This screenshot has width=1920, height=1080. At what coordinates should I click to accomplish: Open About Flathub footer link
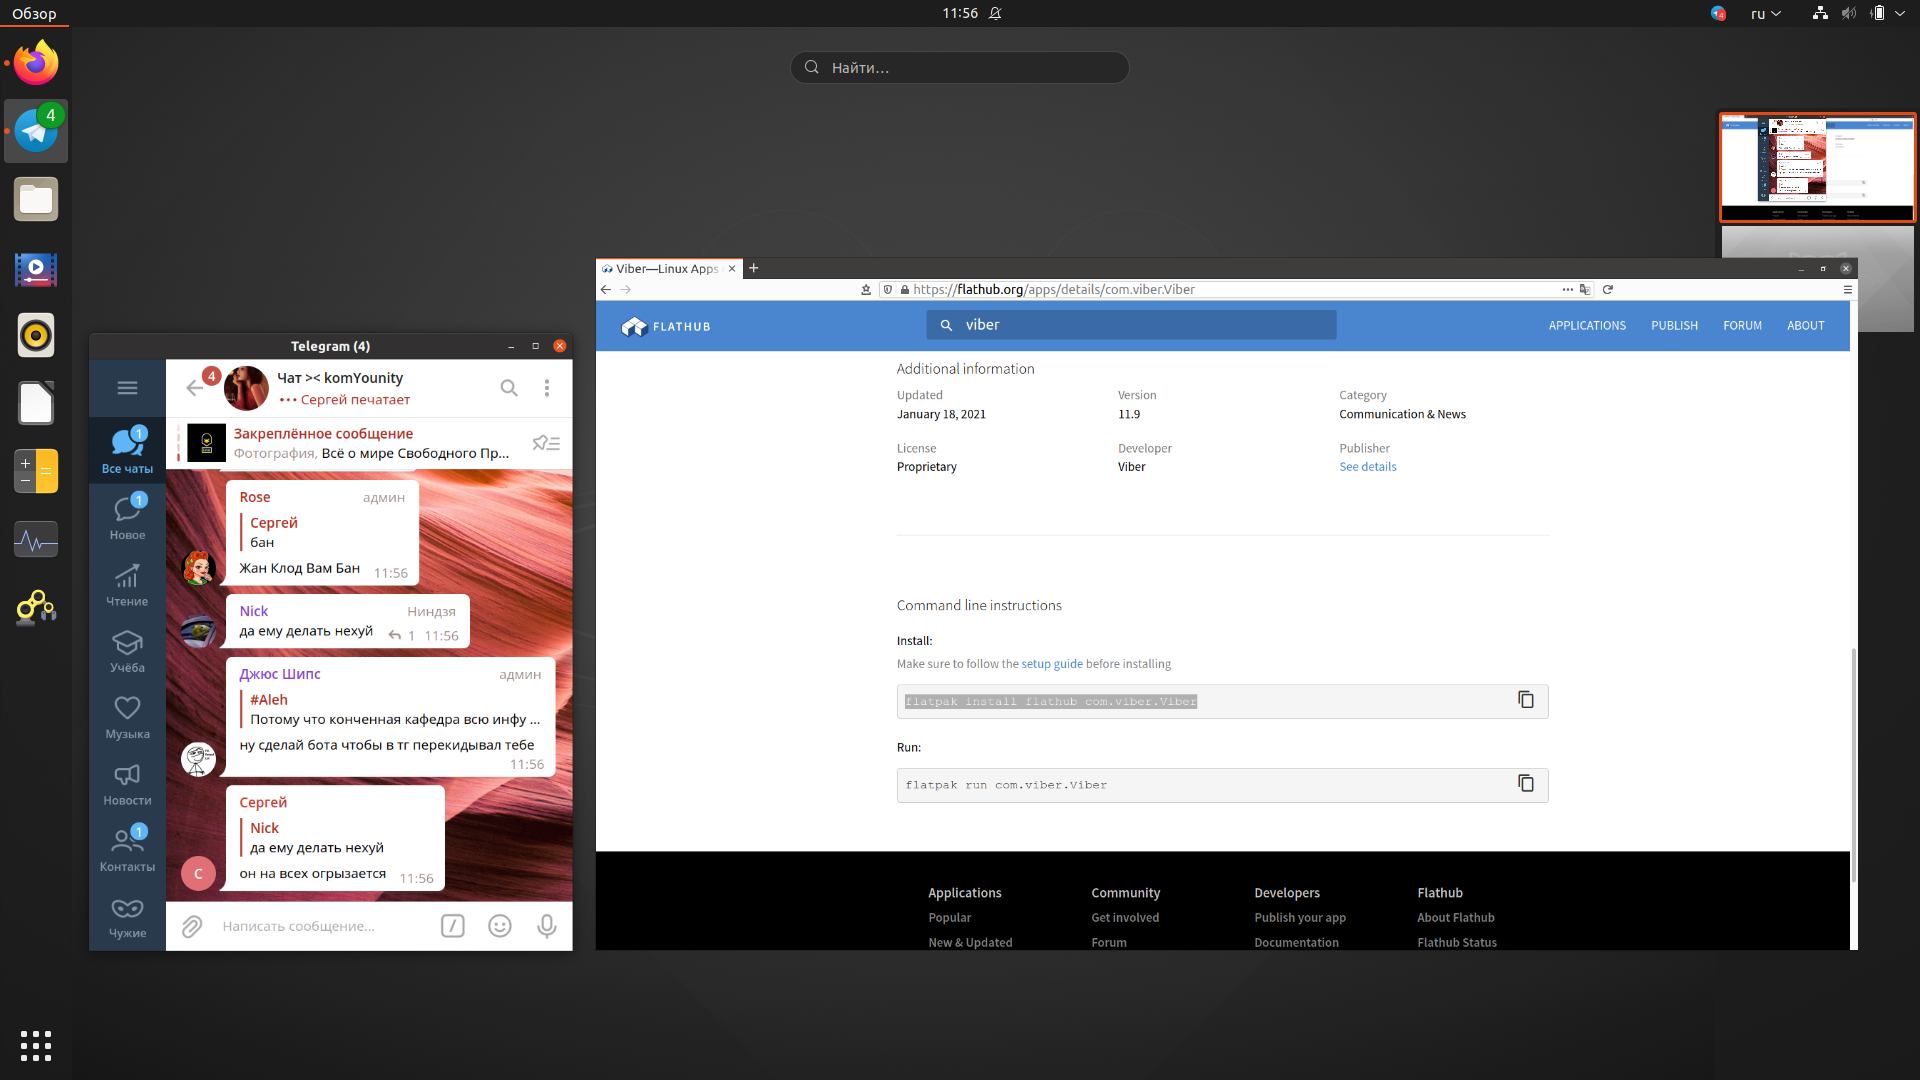(x=1455, y=918)
